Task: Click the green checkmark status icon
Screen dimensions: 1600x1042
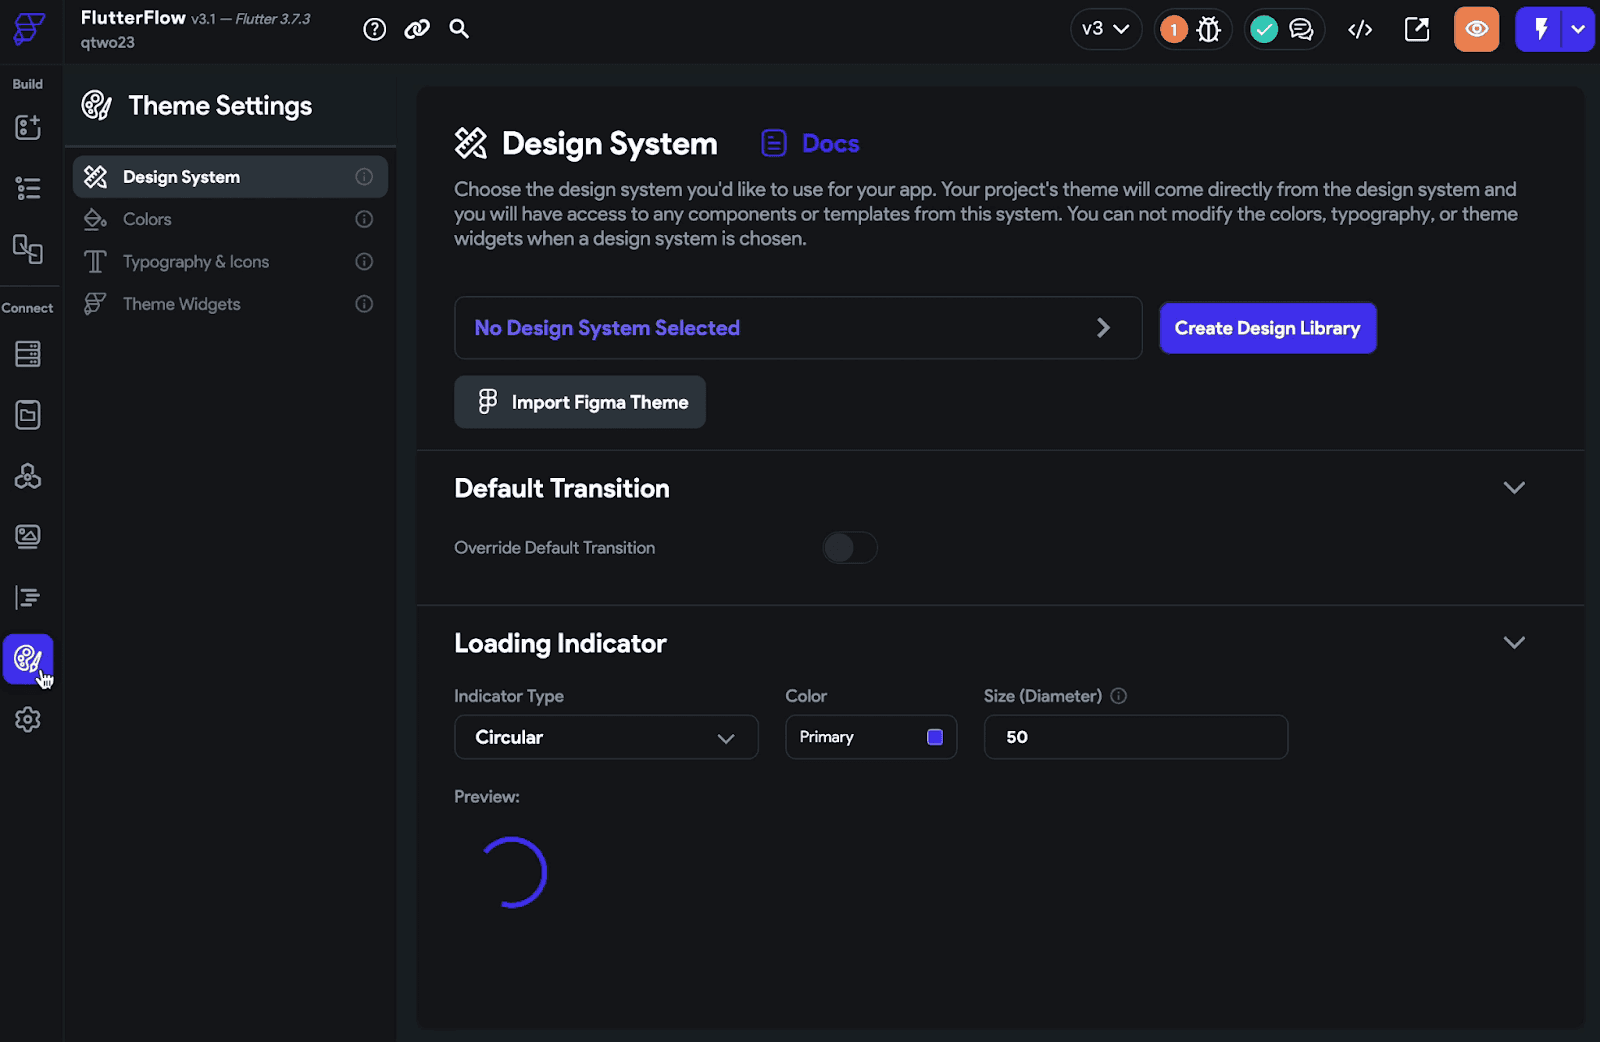Action: point(1264,30)
